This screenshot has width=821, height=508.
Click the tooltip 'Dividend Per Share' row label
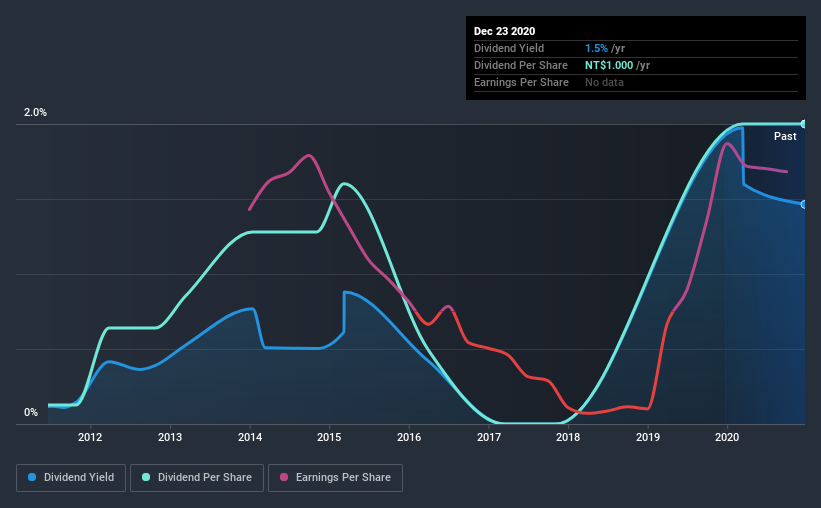point(520,65)
